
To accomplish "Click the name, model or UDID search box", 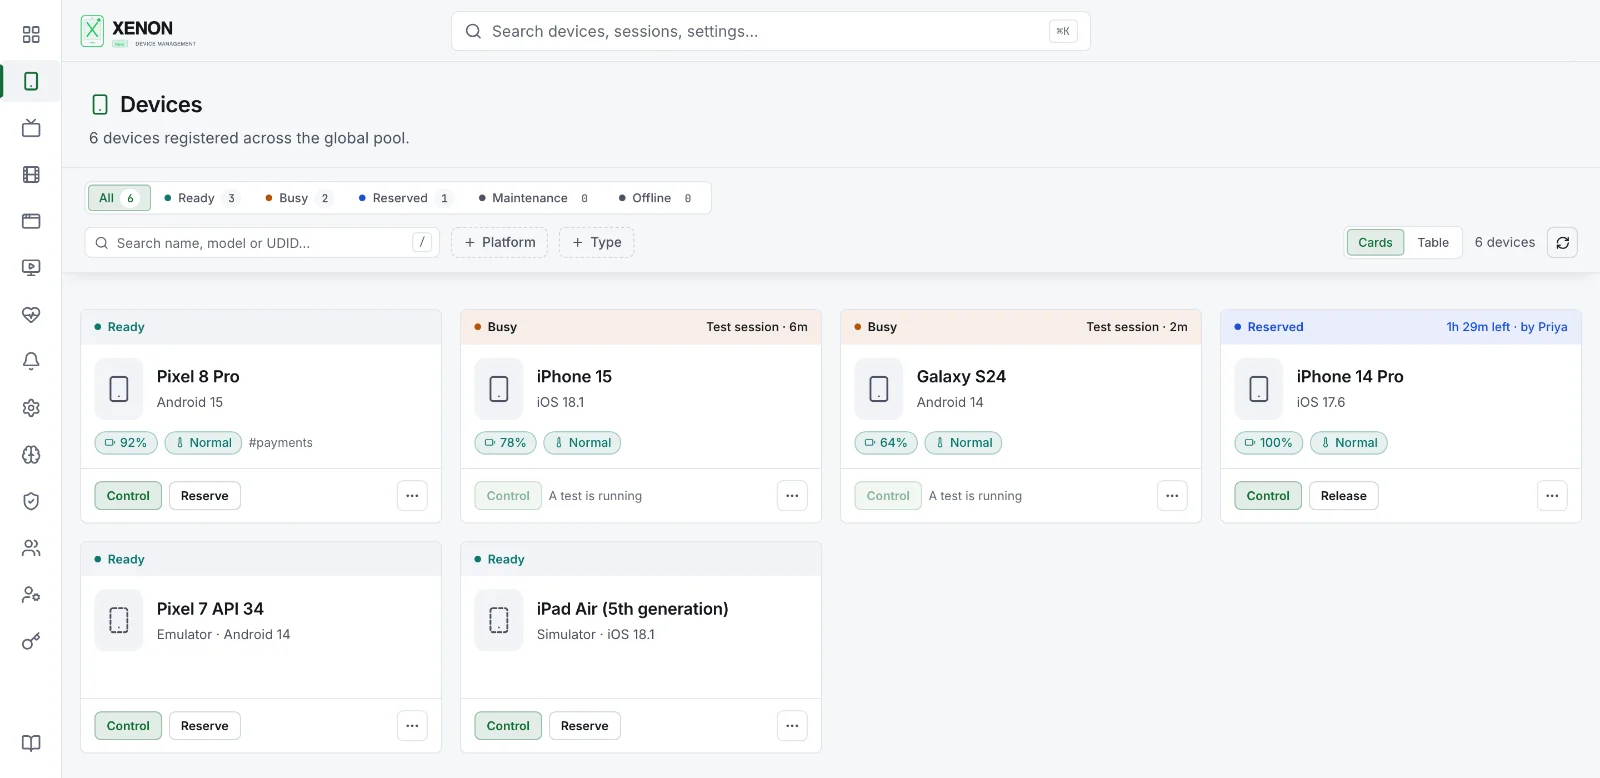I will coord(262,243).
